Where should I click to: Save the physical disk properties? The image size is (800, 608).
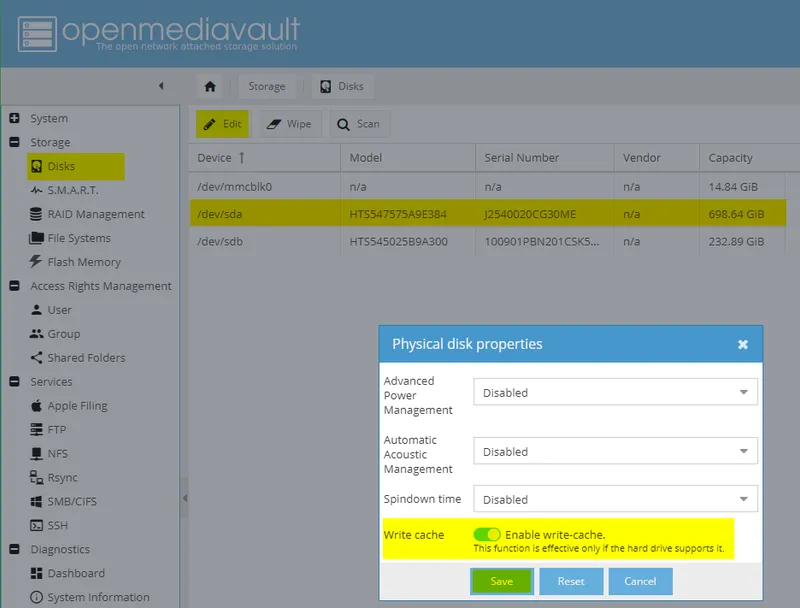point(501,581)
